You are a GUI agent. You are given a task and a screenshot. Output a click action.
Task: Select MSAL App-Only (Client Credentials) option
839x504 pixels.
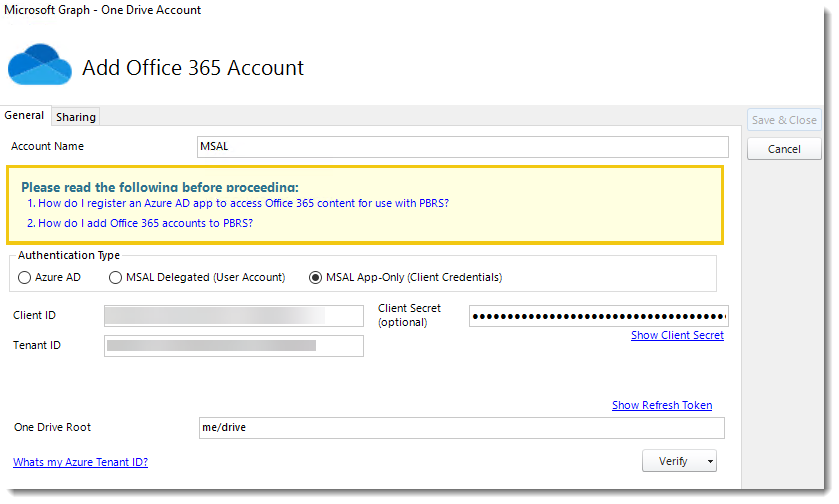tap(317, 277)
